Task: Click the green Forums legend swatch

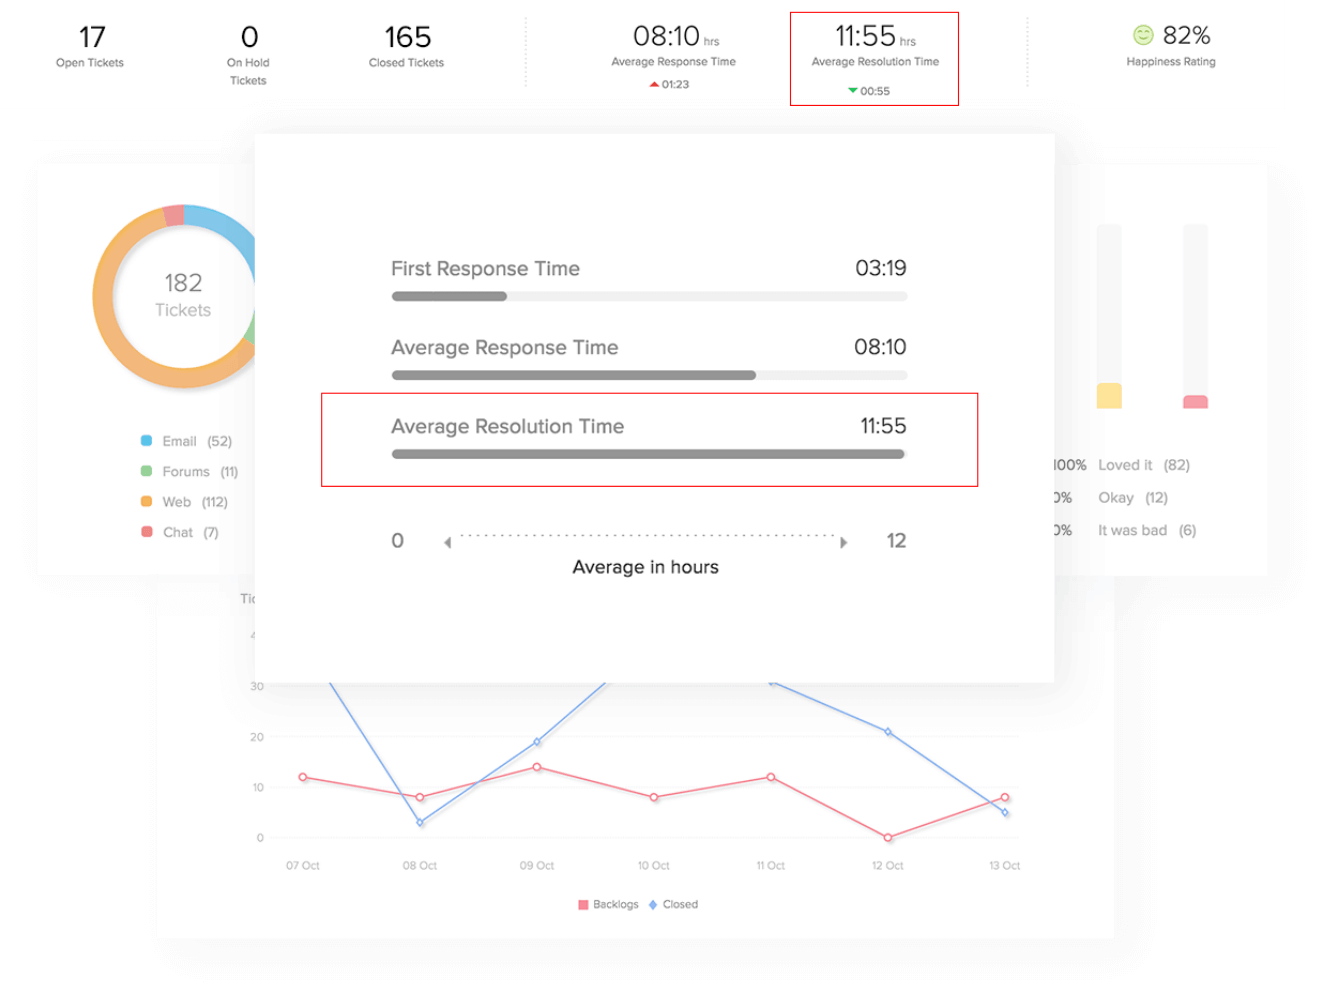Action: pyautogui.click(x=146, y=471)
